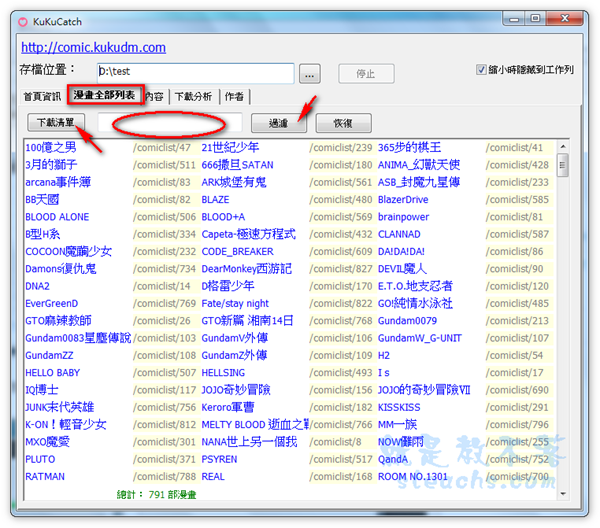
Task: Open comic PSYREN
Action: [x=219, y=459]
